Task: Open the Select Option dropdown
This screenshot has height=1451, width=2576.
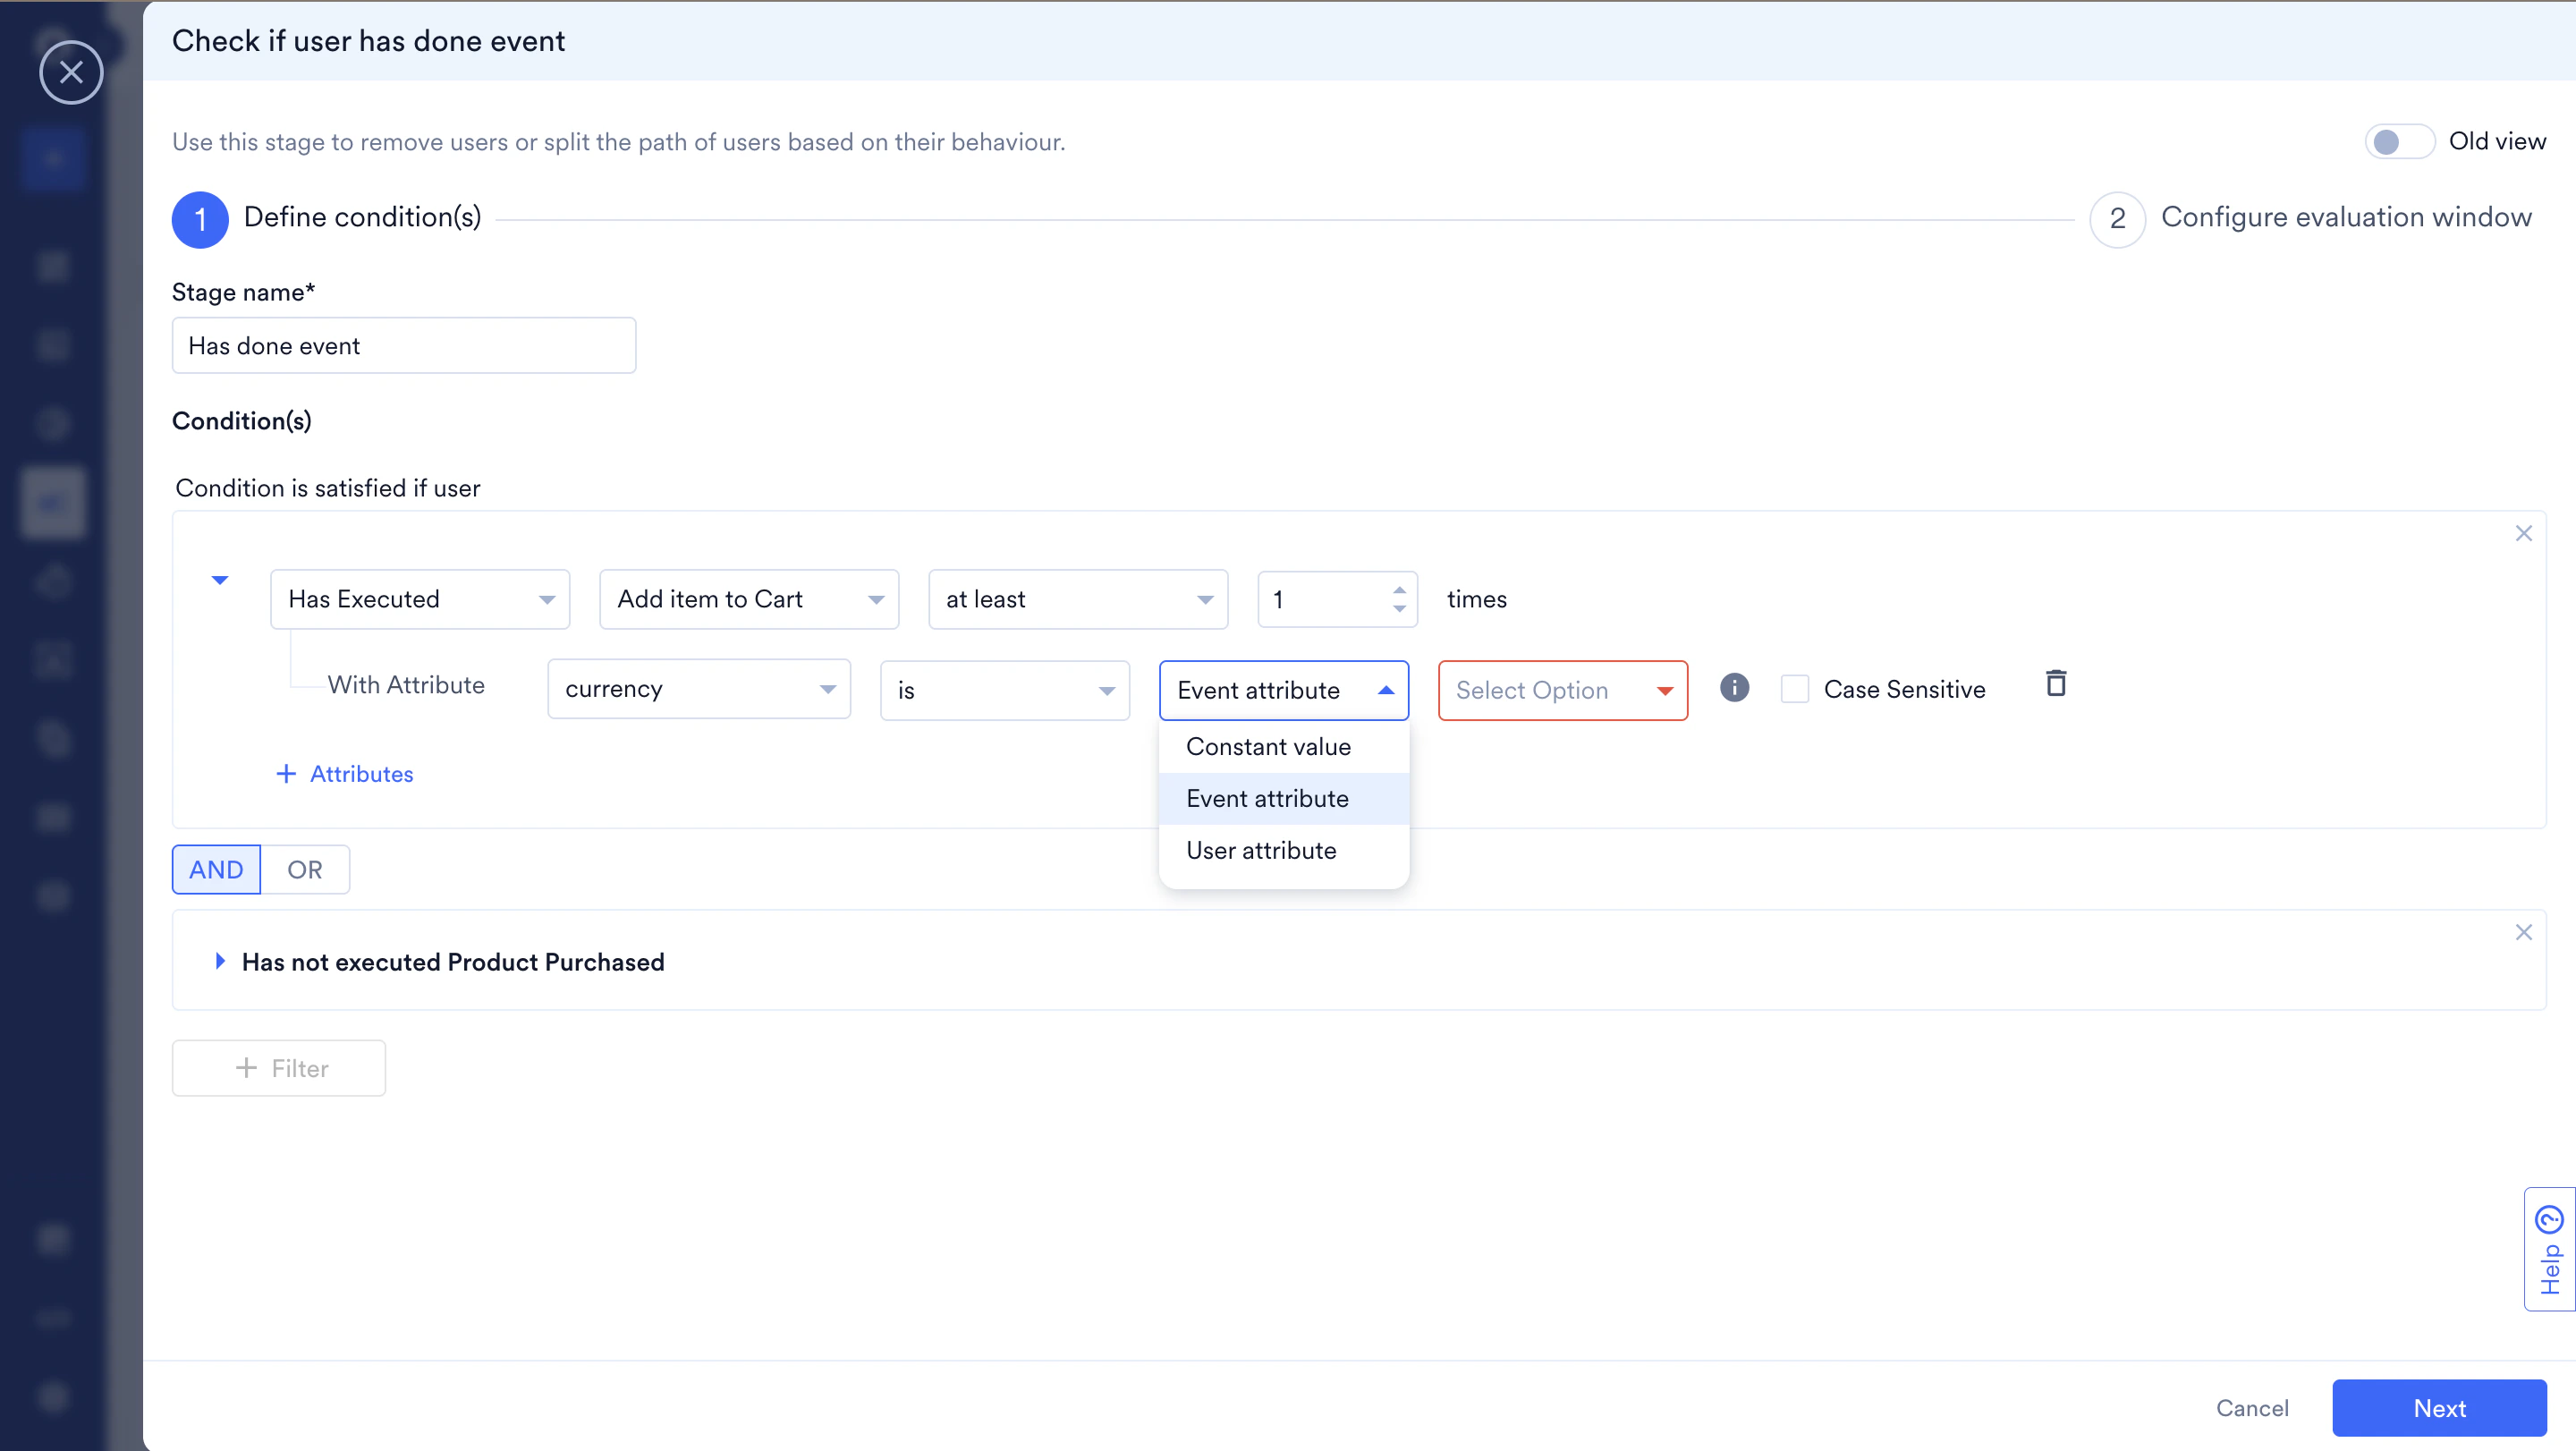Action: (x=1562, y=690)
